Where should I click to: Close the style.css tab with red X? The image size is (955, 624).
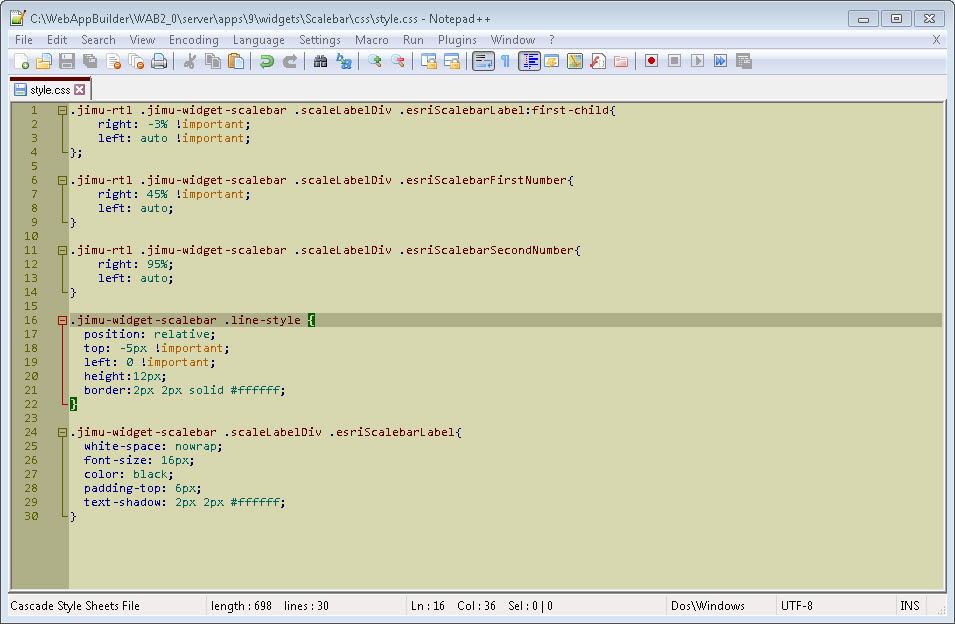pos(80,90)
